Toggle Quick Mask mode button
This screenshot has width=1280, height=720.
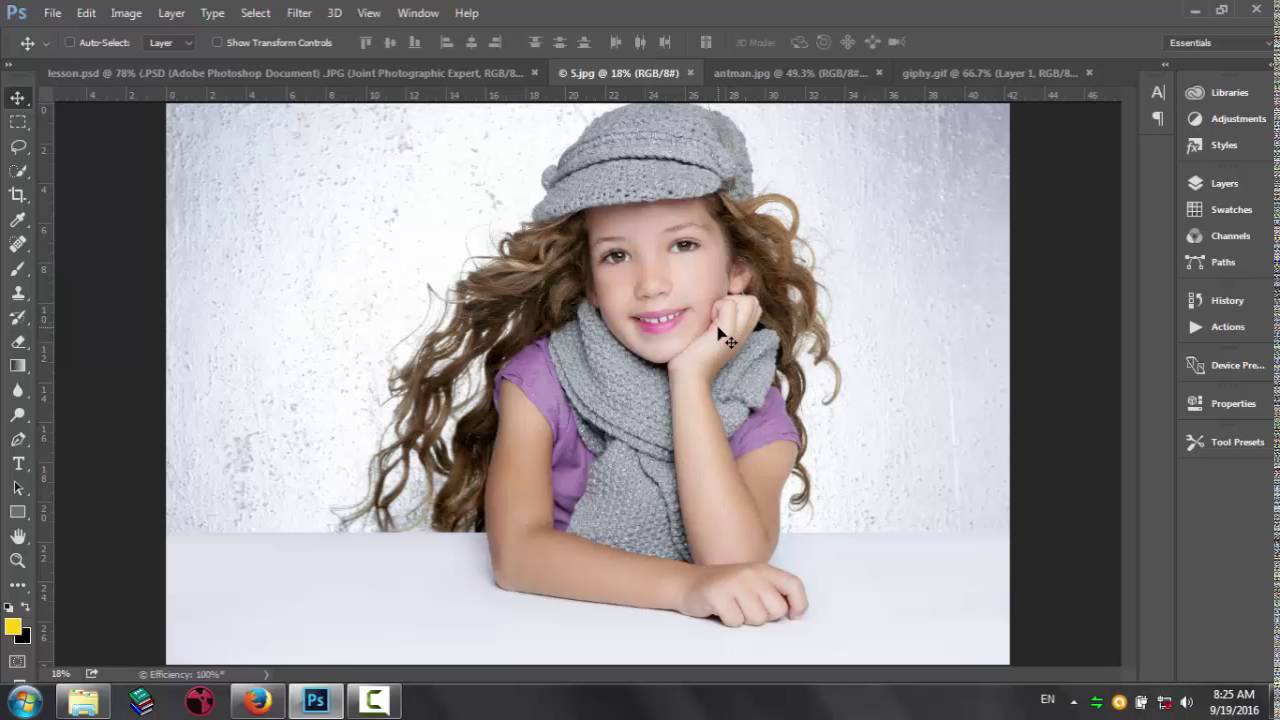(18, 662)
